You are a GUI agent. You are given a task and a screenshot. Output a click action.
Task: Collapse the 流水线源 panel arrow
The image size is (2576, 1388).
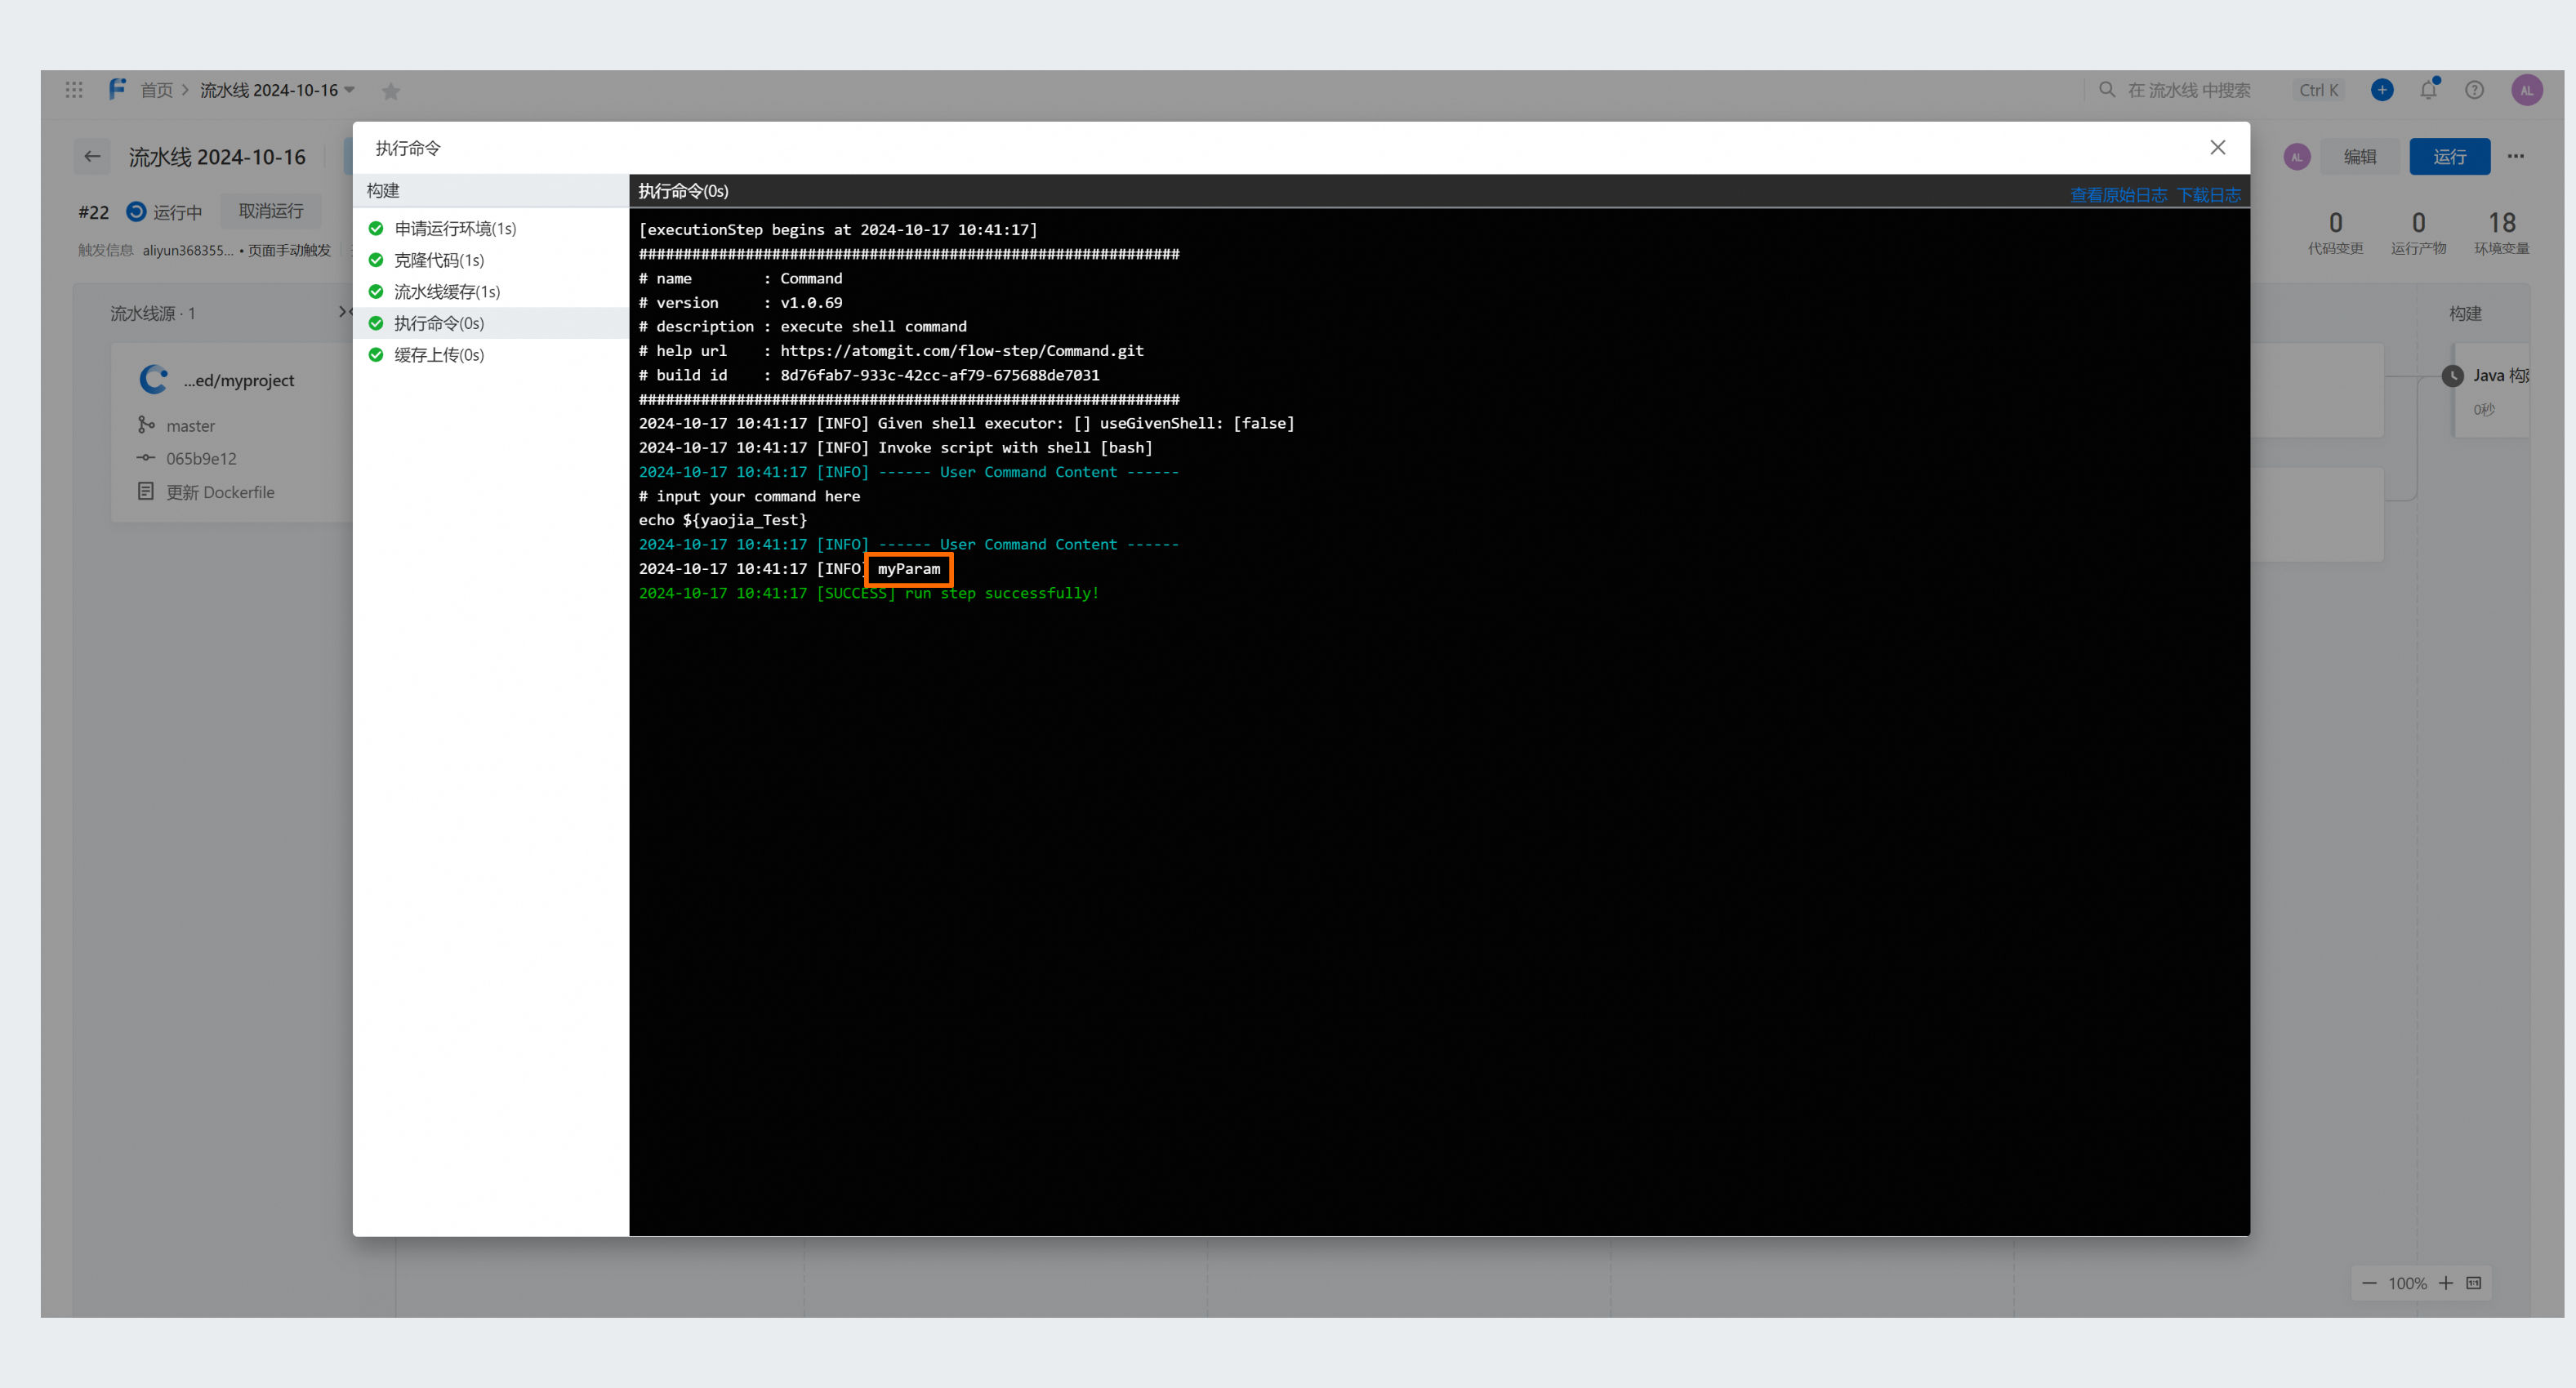click(344, 312)
